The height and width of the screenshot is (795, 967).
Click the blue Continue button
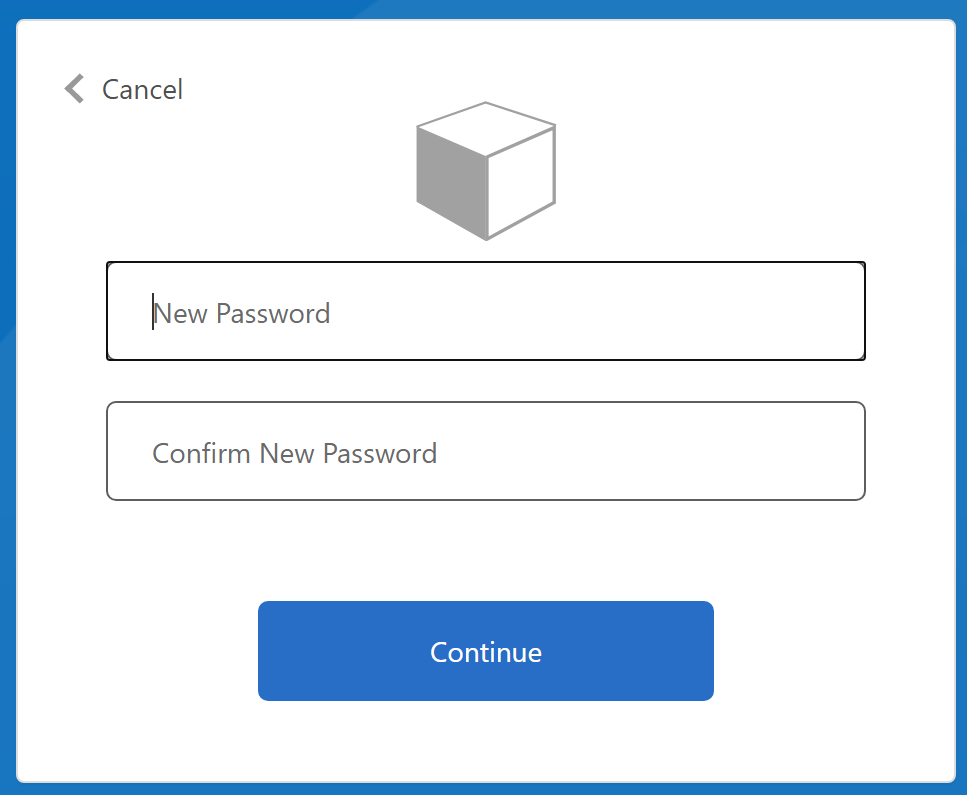click(x=485, y=651)
